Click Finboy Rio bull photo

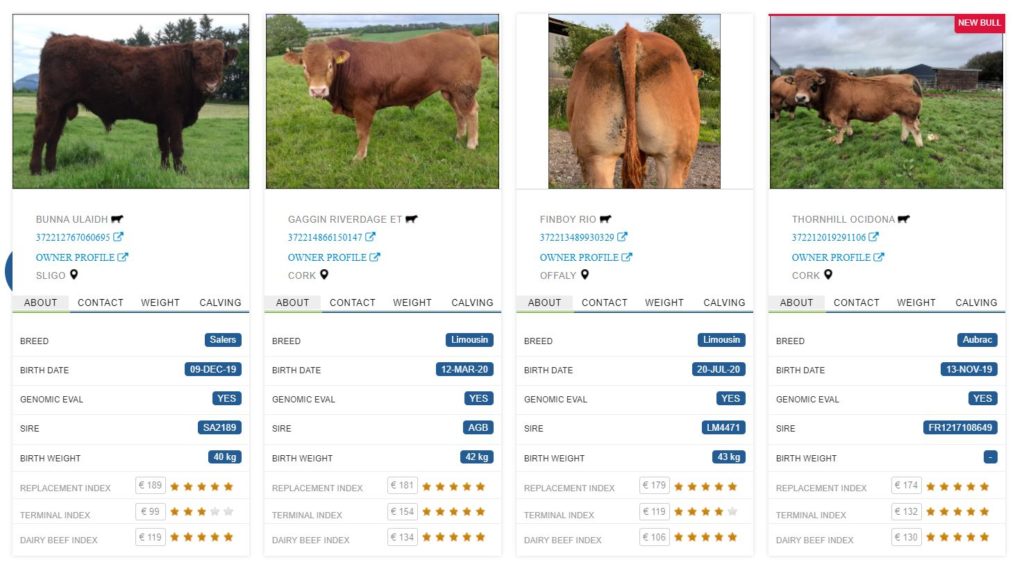pyautogui.click(x=634, y=102)
